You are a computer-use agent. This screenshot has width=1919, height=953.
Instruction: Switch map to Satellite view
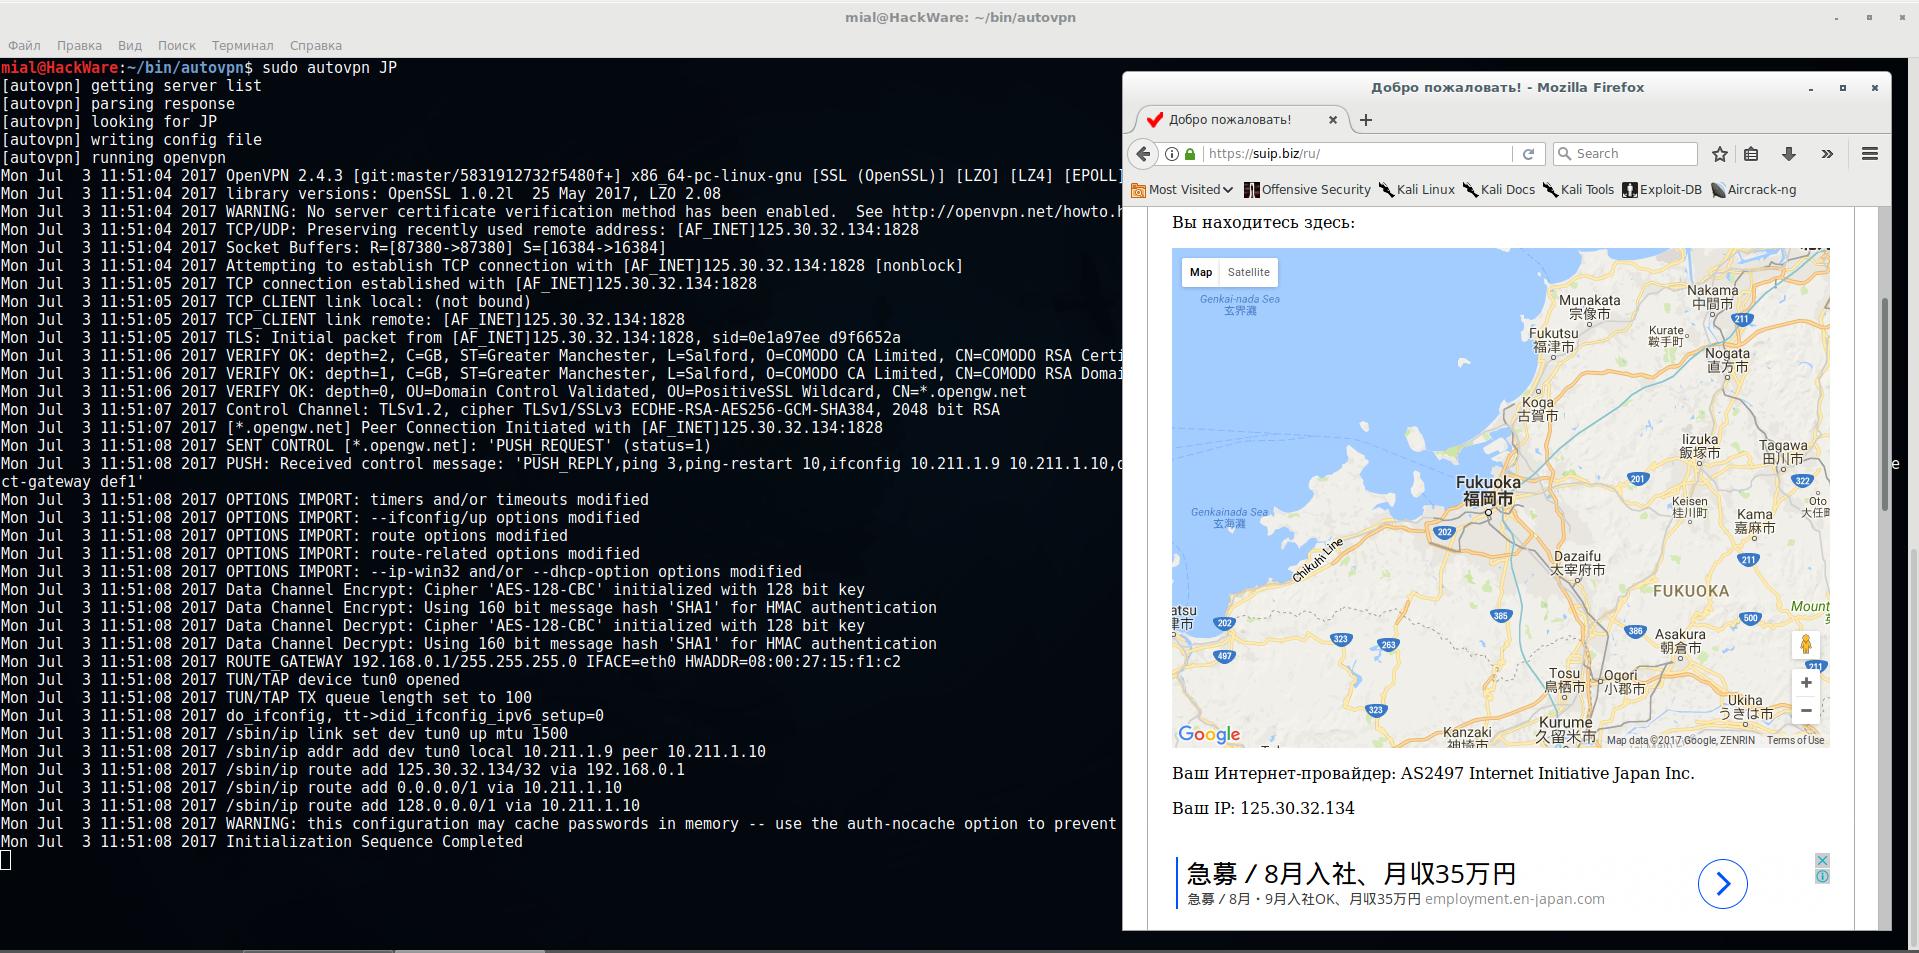coord(1248,272)
